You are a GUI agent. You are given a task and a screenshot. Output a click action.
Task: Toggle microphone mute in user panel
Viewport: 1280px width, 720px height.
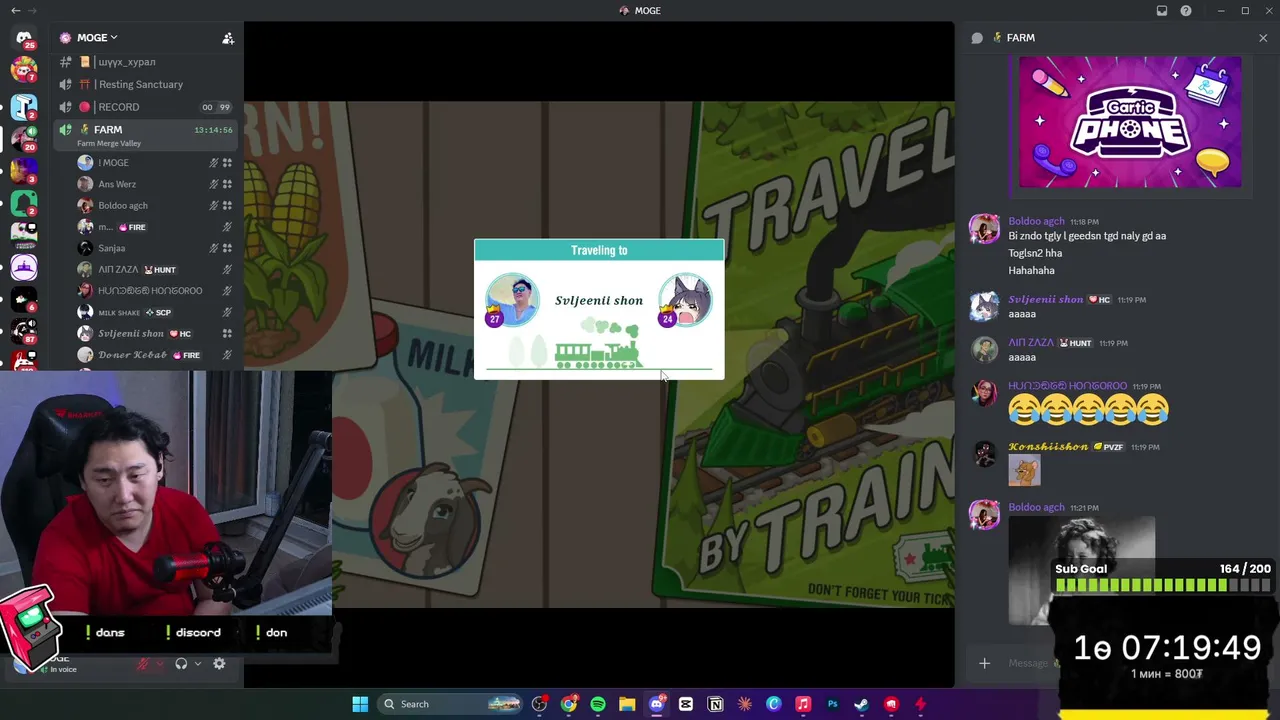[x=143, y=664]
